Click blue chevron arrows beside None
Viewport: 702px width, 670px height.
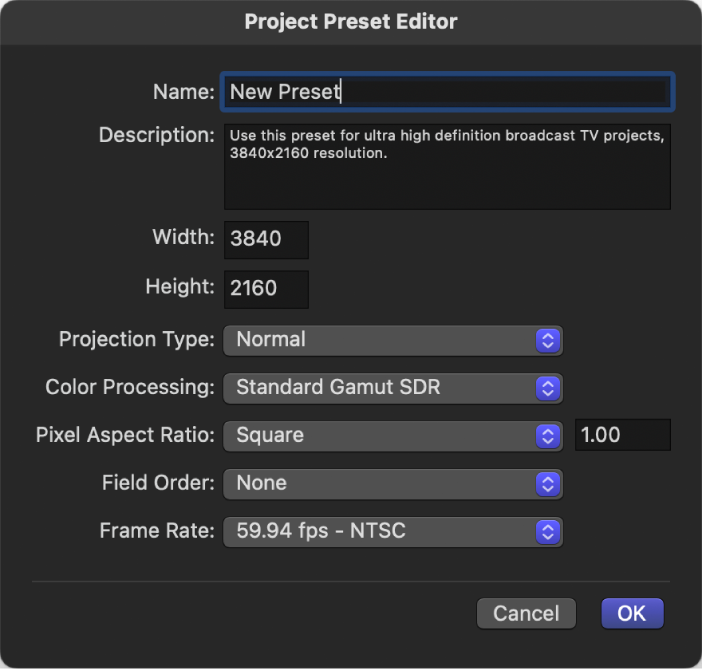point(547,483)
